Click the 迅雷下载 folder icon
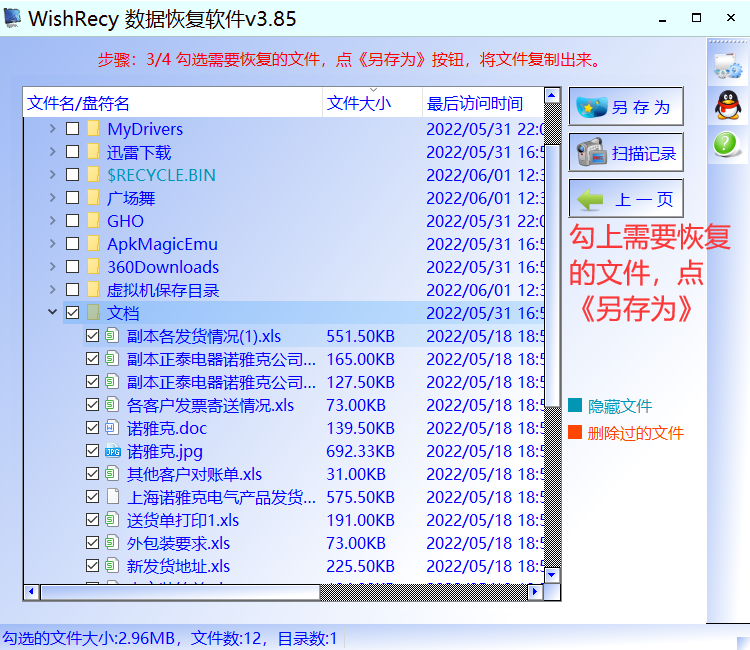 click(93, 152)
